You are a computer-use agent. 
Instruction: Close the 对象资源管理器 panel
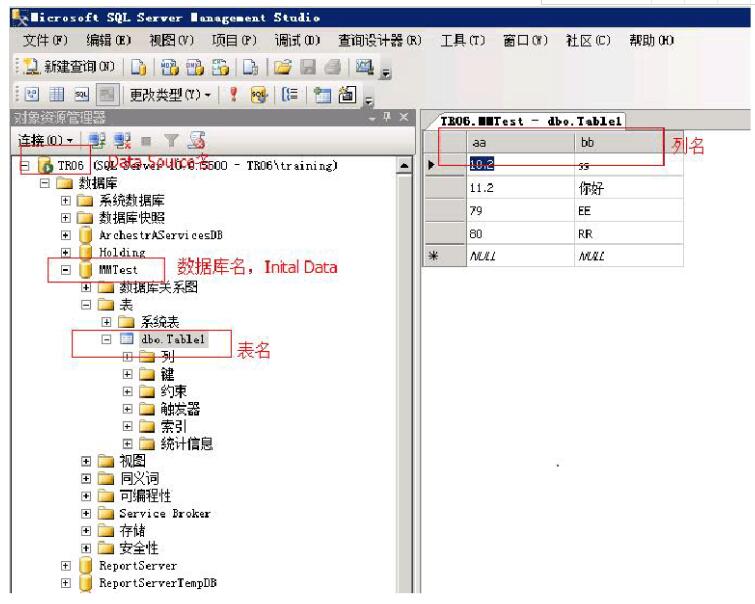404,117
